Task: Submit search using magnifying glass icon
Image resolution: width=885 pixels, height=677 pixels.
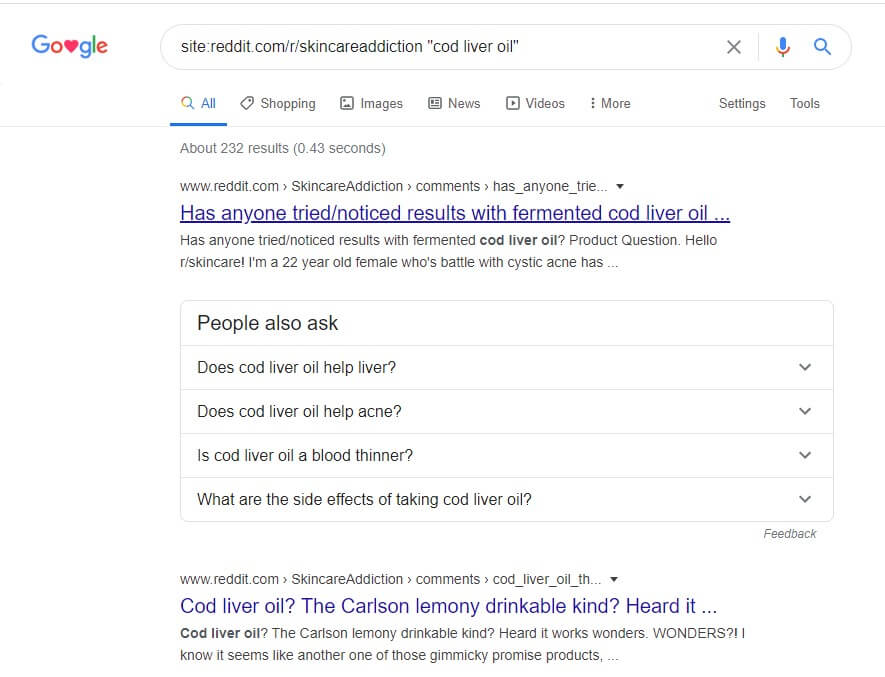Action: (822, 46)
